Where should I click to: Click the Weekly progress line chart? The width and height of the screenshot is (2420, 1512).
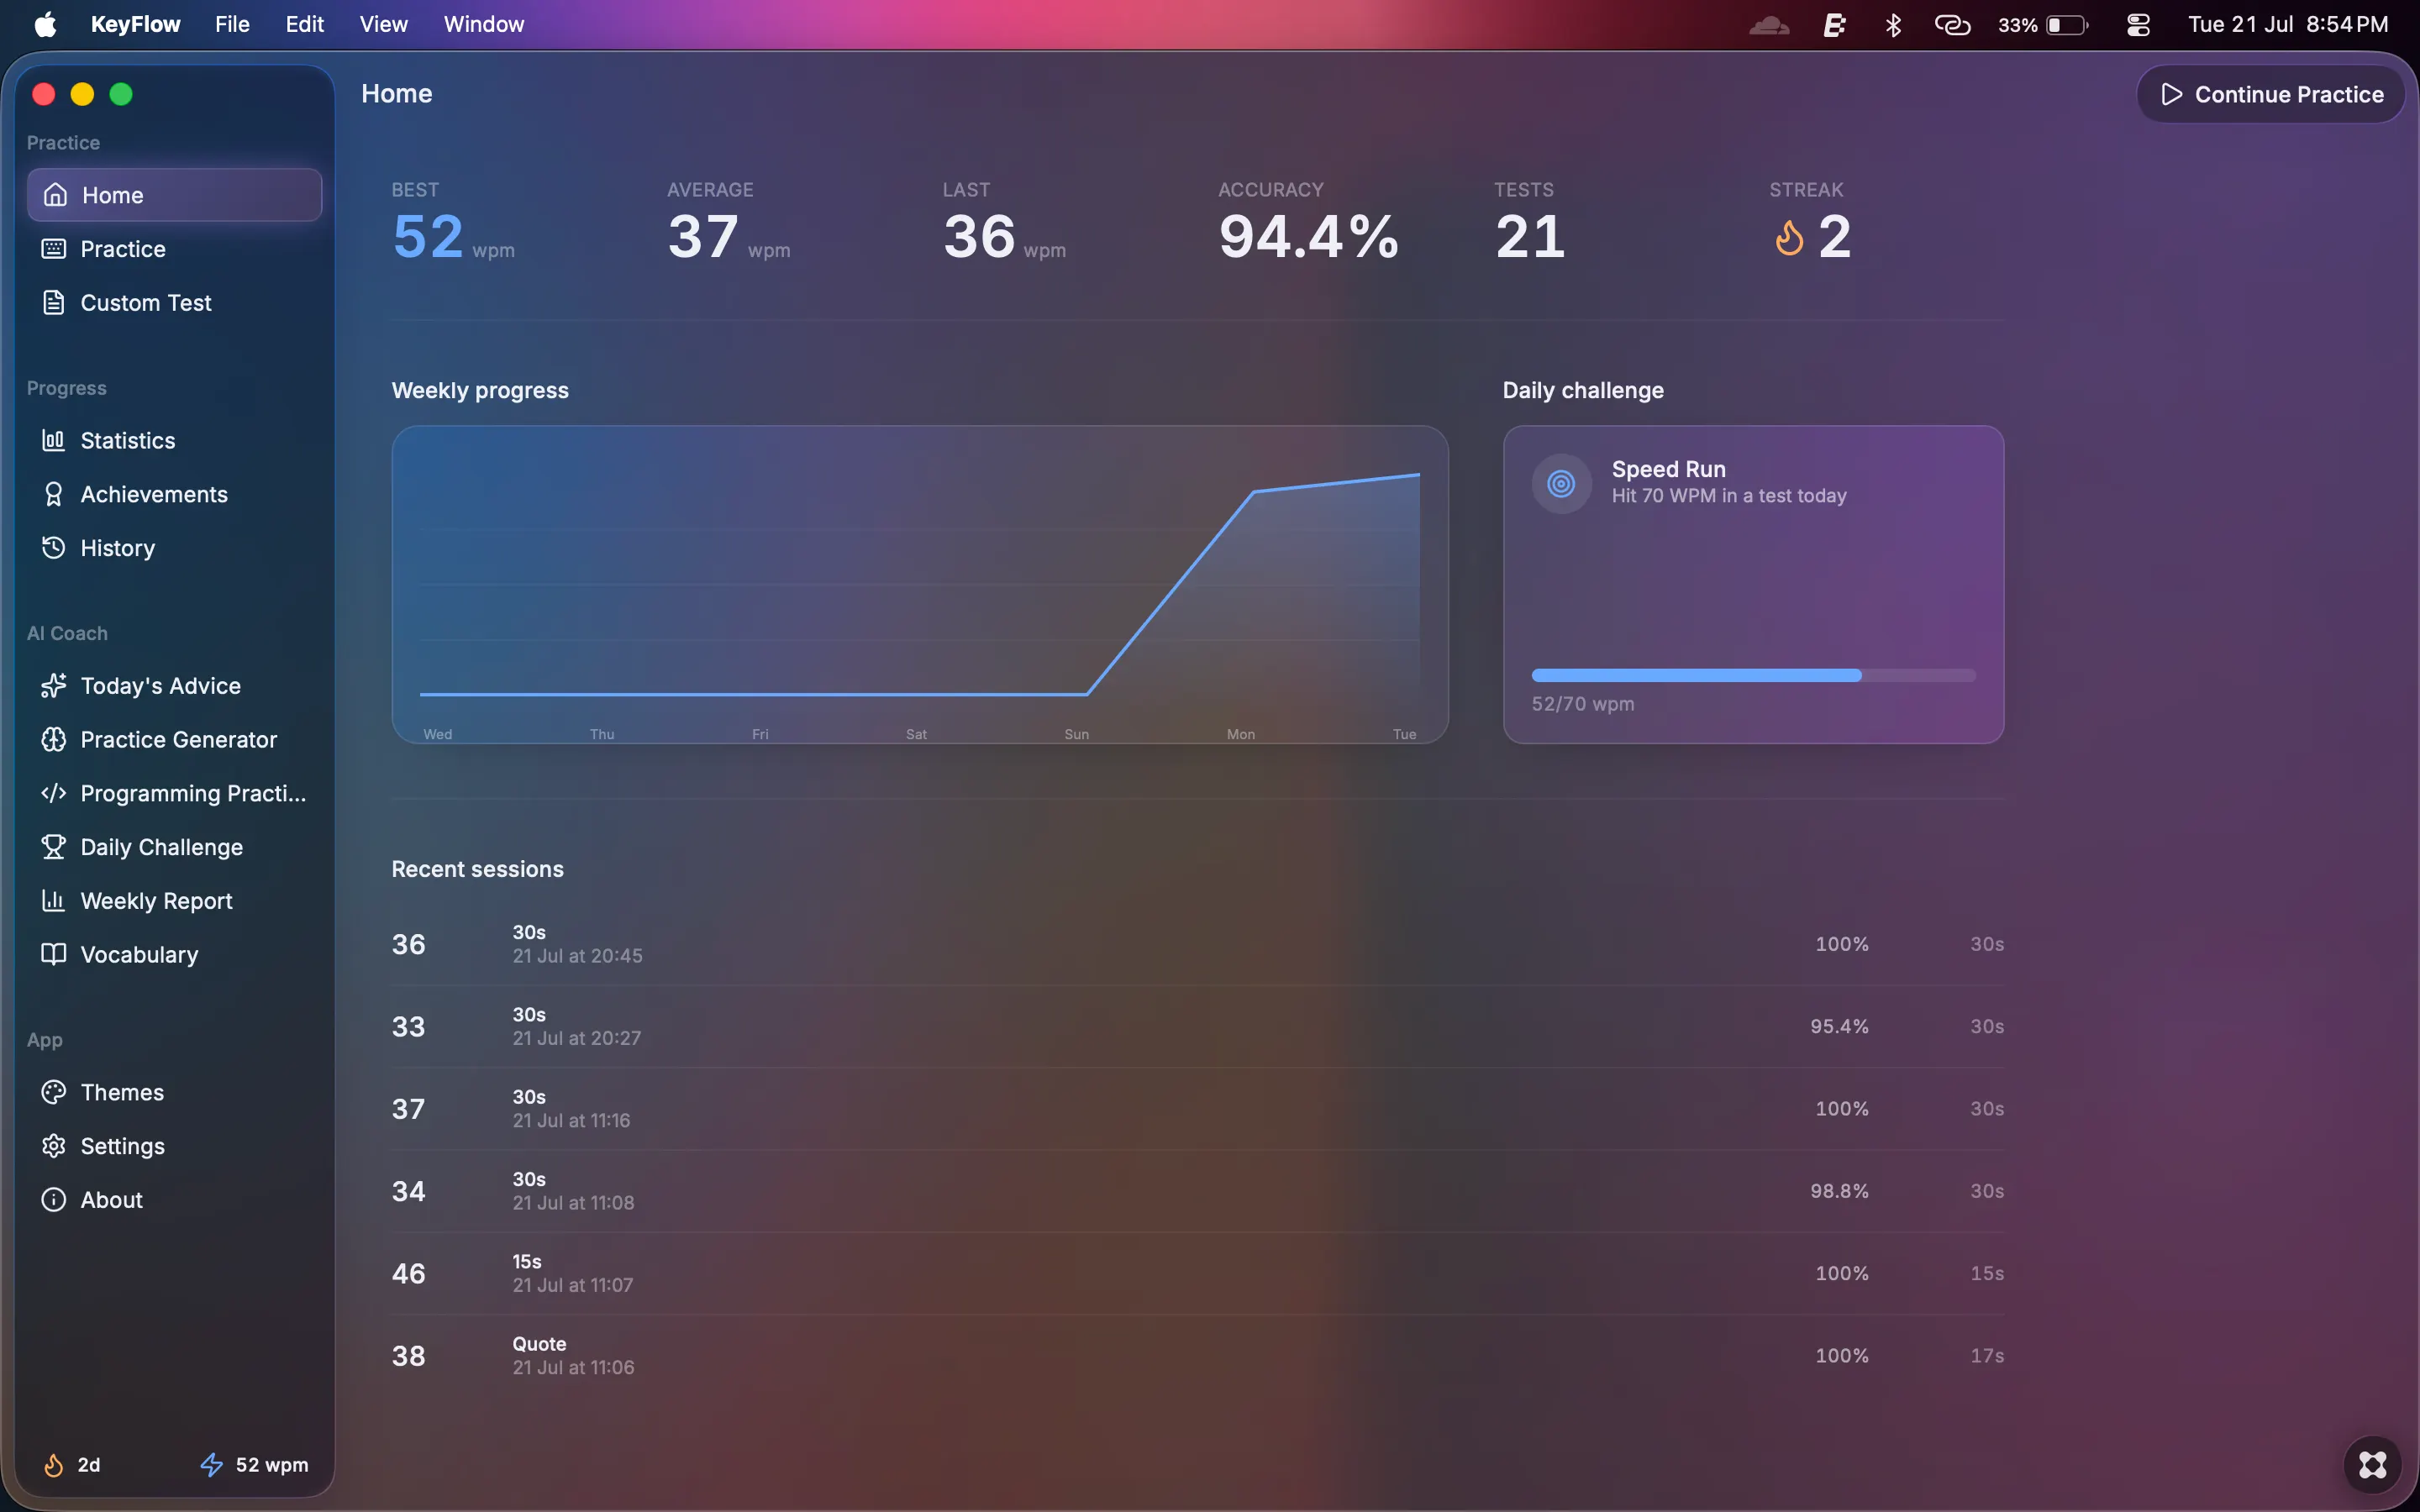[x=920, y=585]
